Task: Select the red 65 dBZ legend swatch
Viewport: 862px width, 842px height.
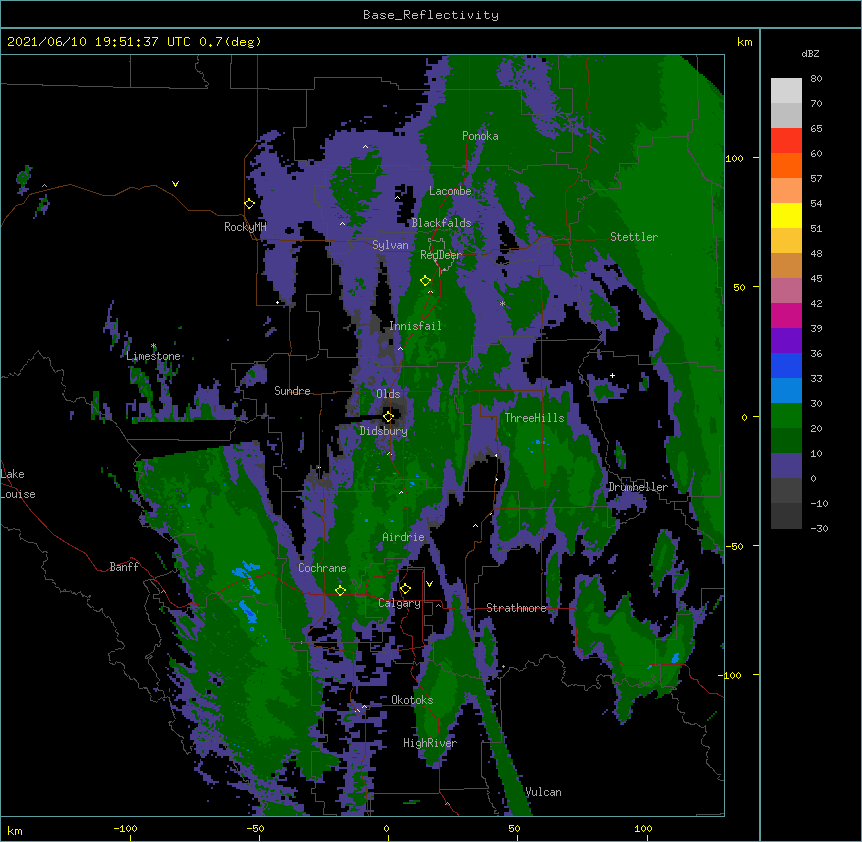Action: pos(786,141)
